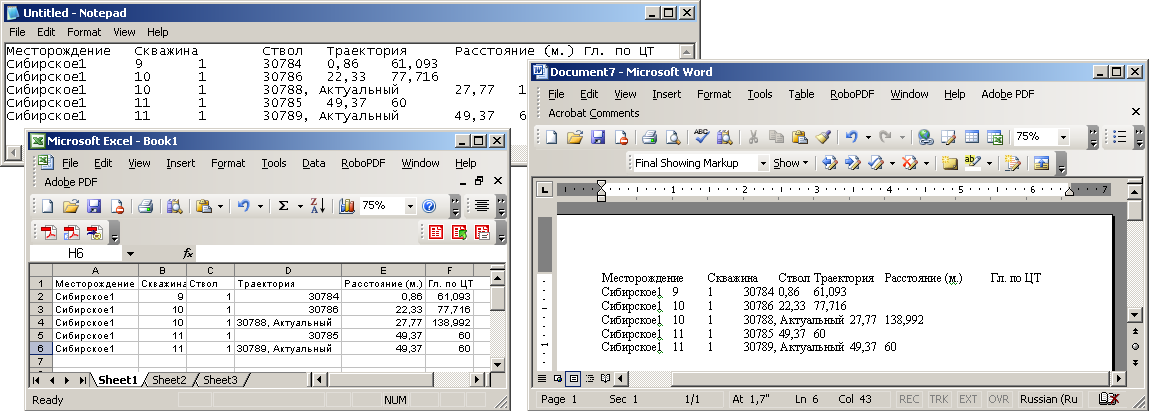Click the Insert Function fx icon
The width and height of the screenshot is (1149, 411).
click(187, 254)
